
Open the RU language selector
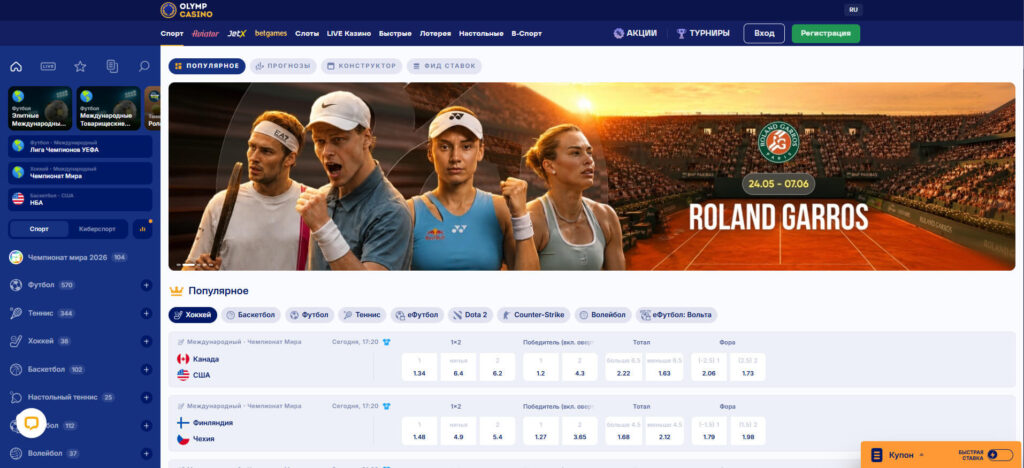click(x=853, y=10)
